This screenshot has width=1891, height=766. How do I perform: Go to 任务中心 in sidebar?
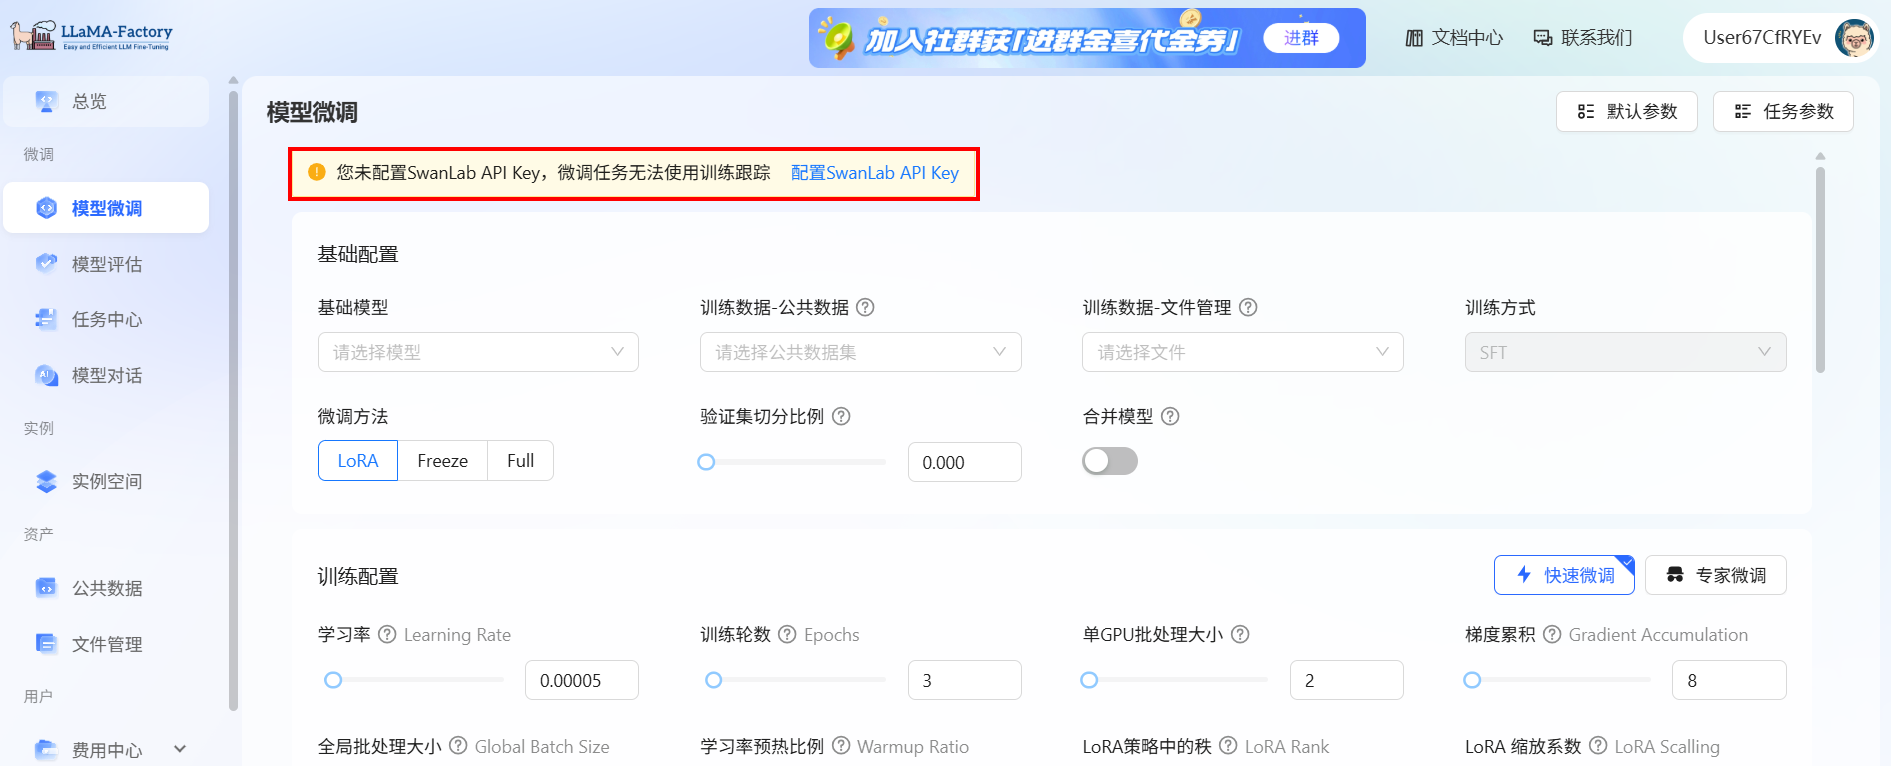click(x=107, y=320)
